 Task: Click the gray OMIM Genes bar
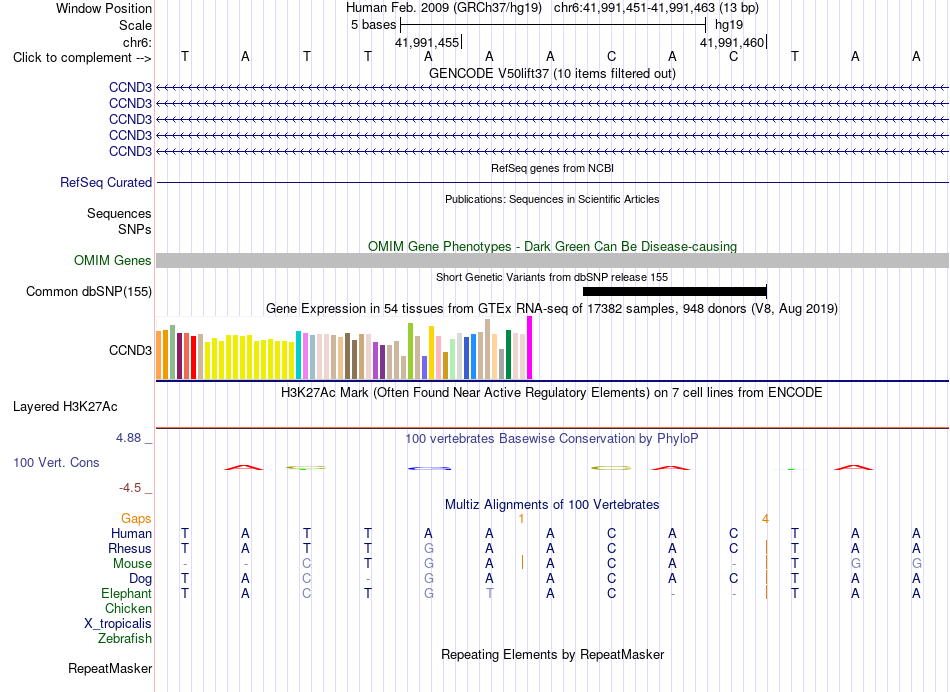pos(553,261)
